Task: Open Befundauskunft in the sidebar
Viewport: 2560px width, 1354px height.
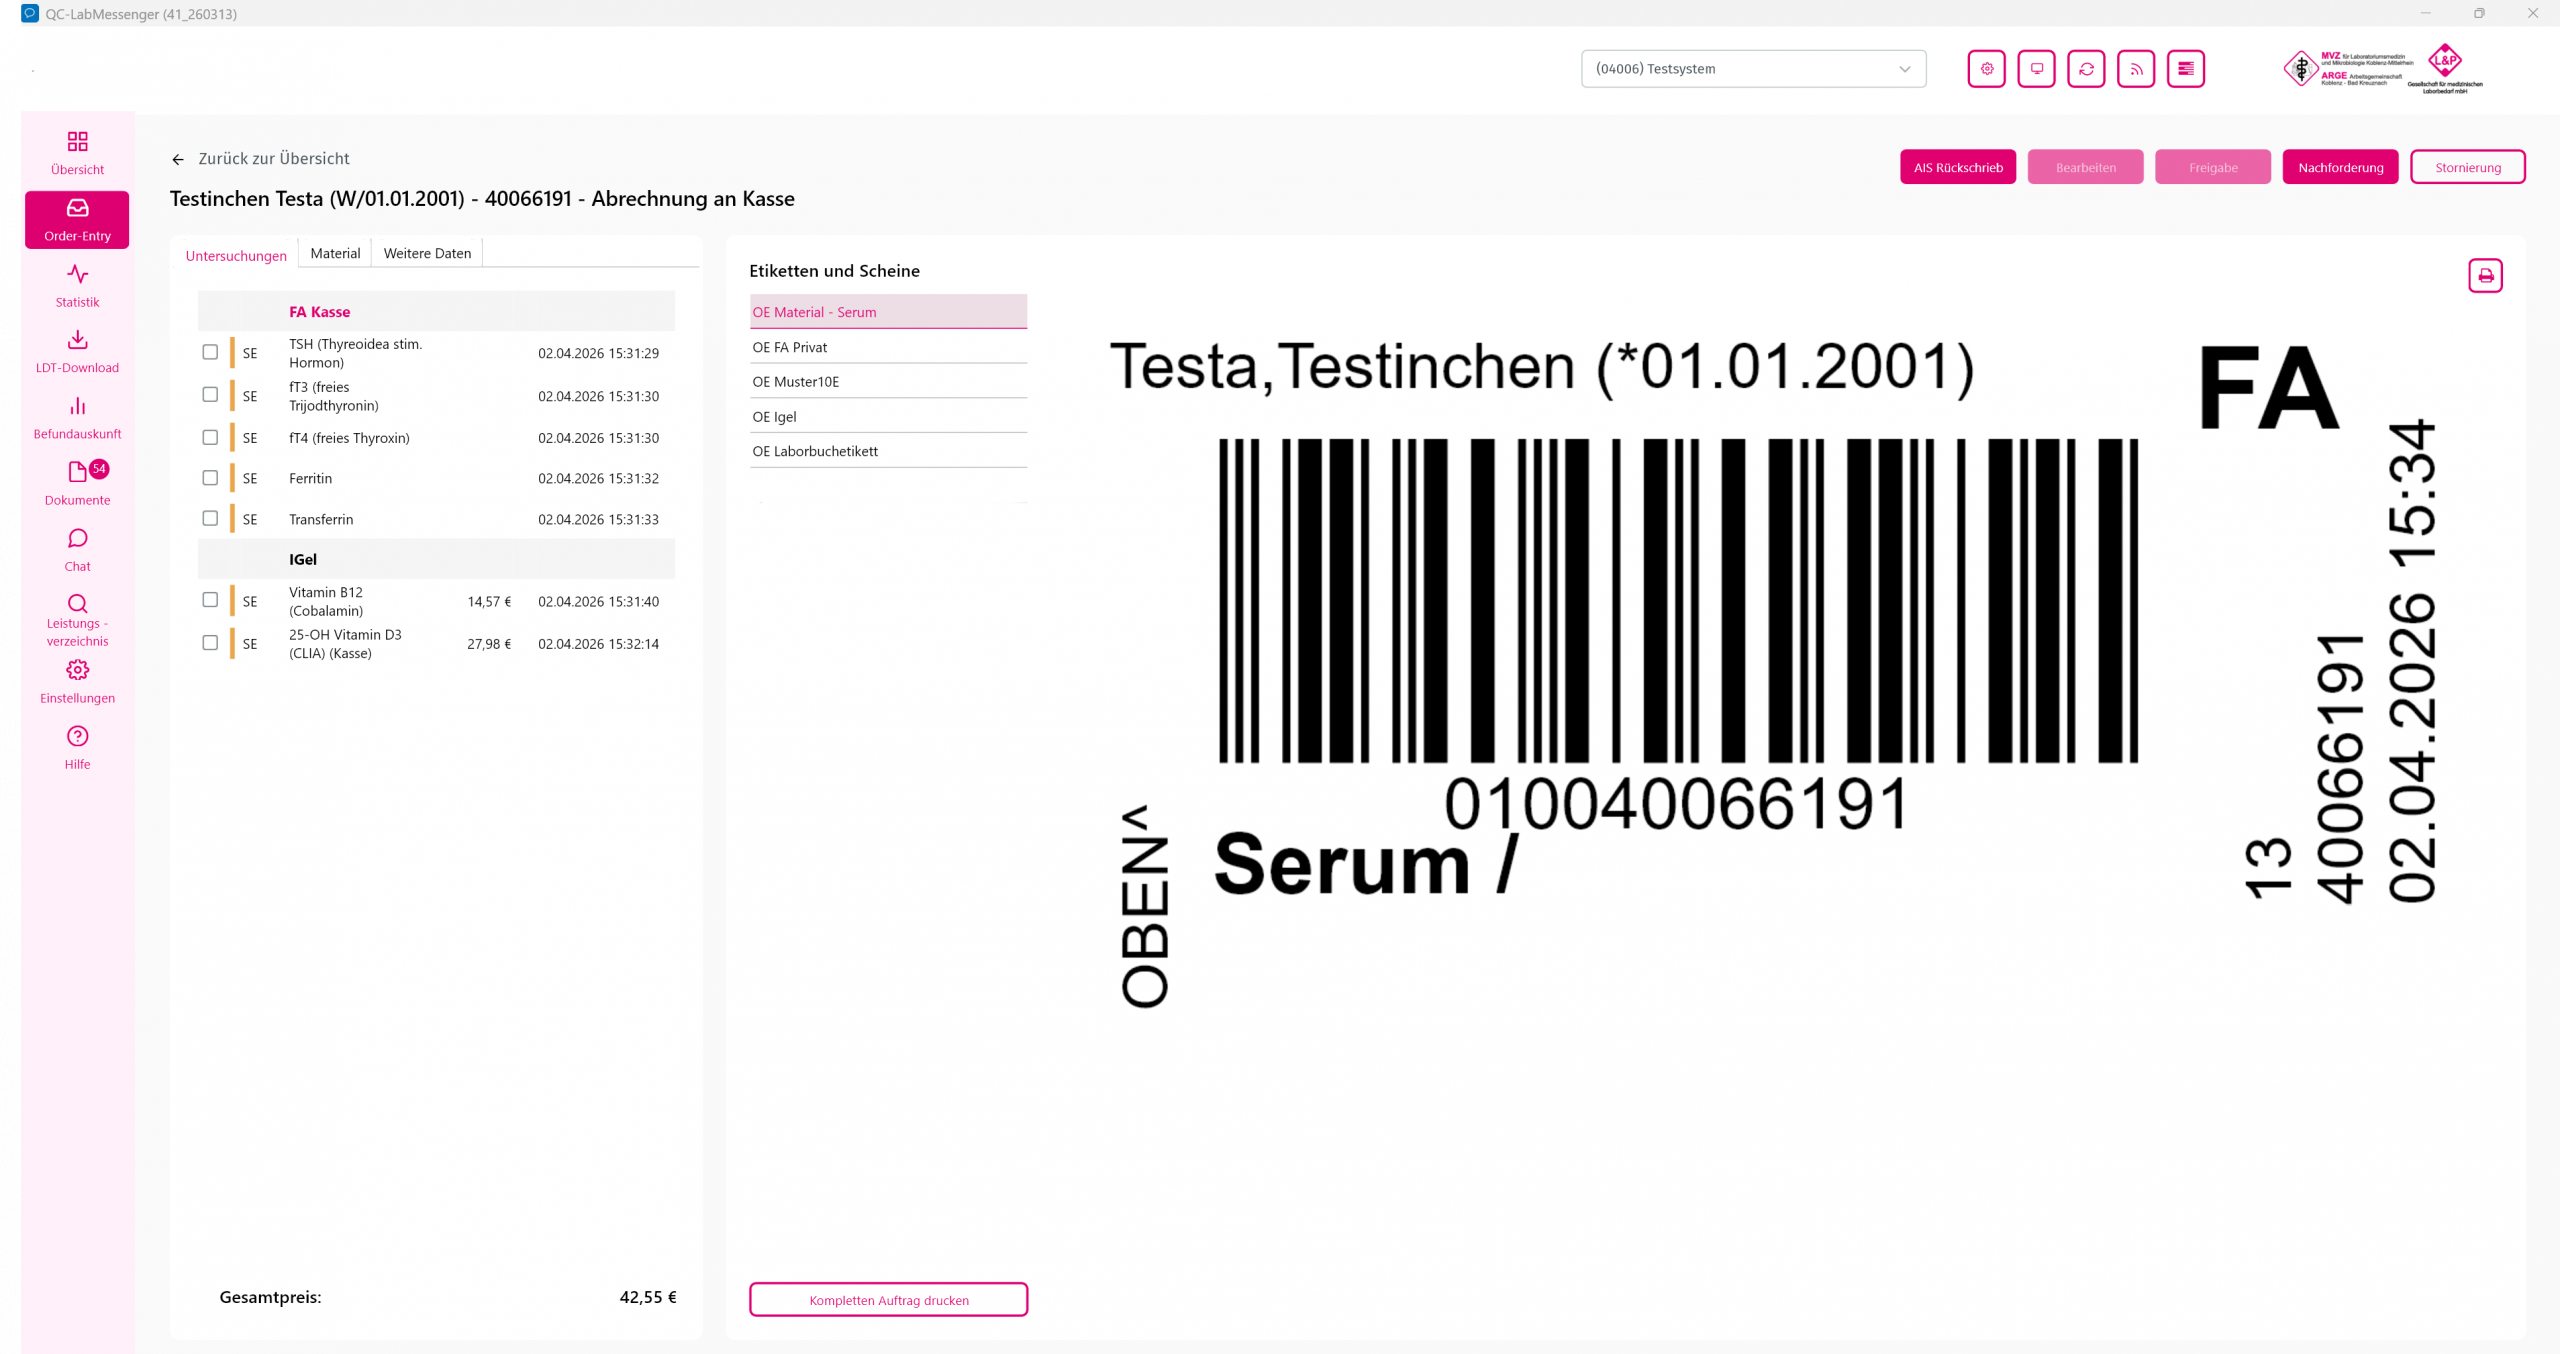Action: pos(77,417)
